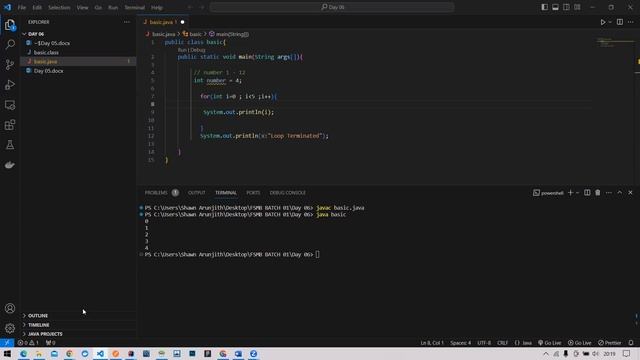
Task: Switch to the PROBLEMS tab
Action: pyautogui.click(x=156, y=193)
